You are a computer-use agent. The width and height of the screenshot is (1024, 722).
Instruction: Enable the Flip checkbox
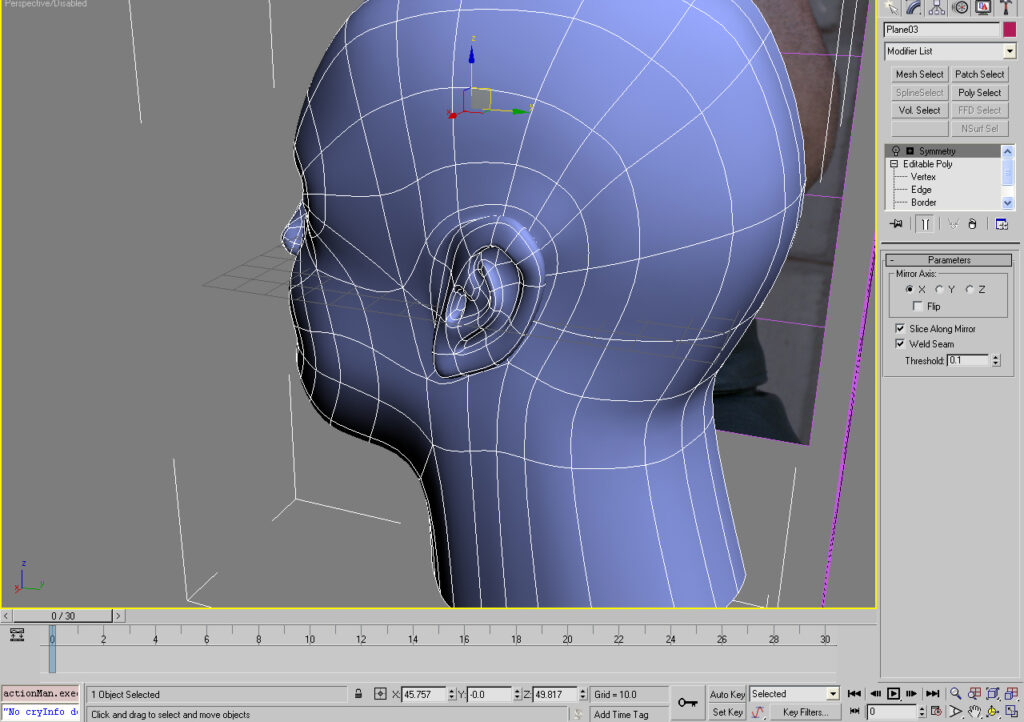pyautogui.click(x=918, y=306)
